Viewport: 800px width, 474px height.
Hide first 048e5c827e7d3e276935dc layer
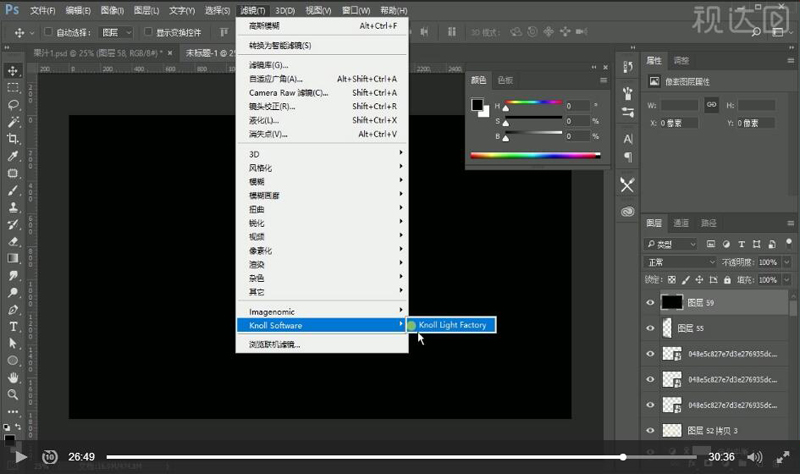pyautogui.click(x=650, y=354)
